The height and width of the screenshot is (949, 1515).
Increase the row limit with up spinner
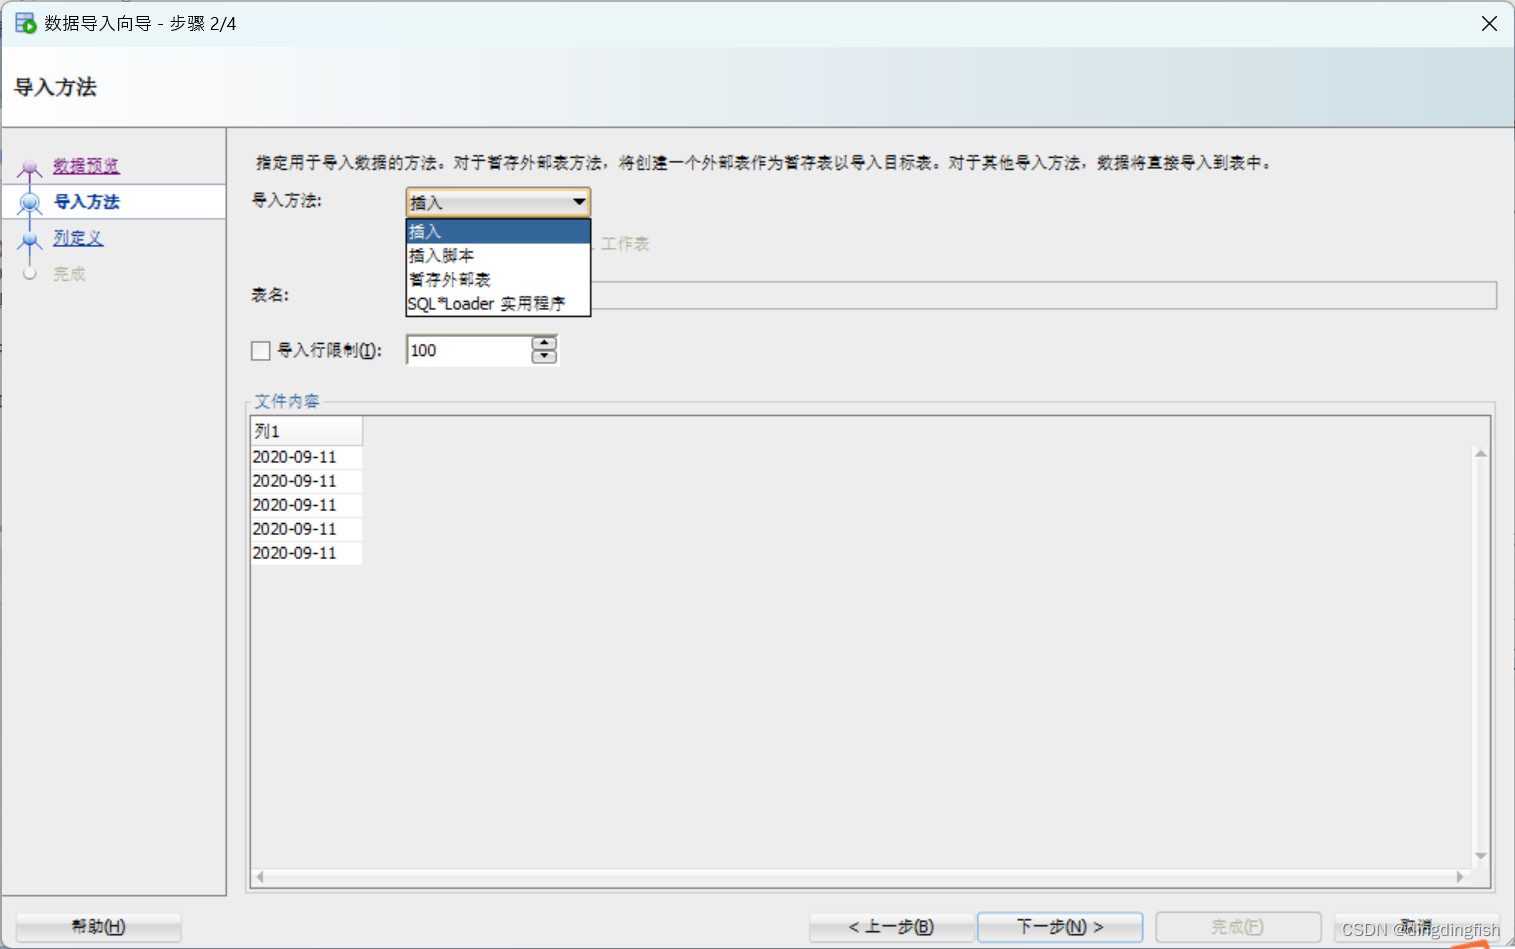(544, 343)
